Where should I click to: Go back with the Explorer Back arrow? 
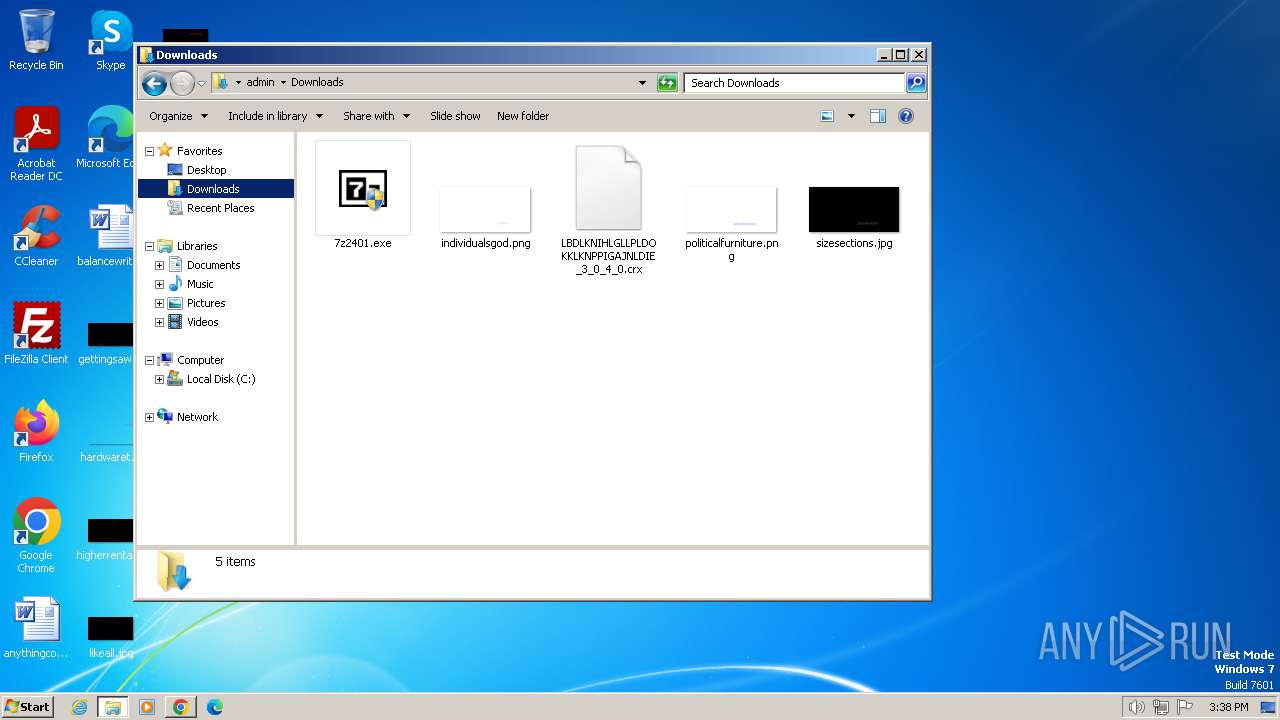tap(154, 83)
